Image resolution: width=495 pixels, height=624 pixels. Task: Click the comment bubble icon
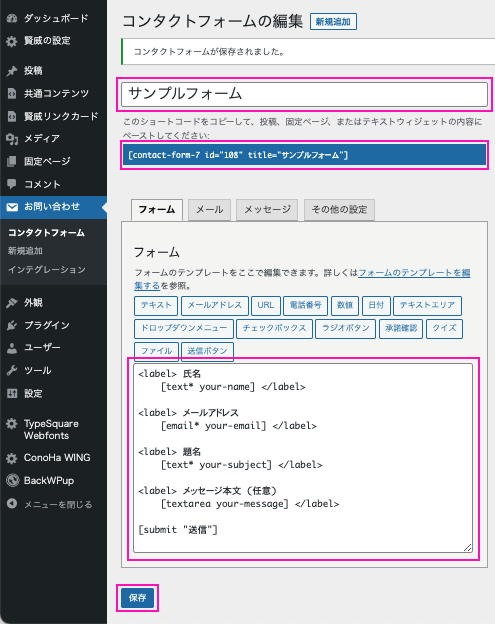(12, 184)
